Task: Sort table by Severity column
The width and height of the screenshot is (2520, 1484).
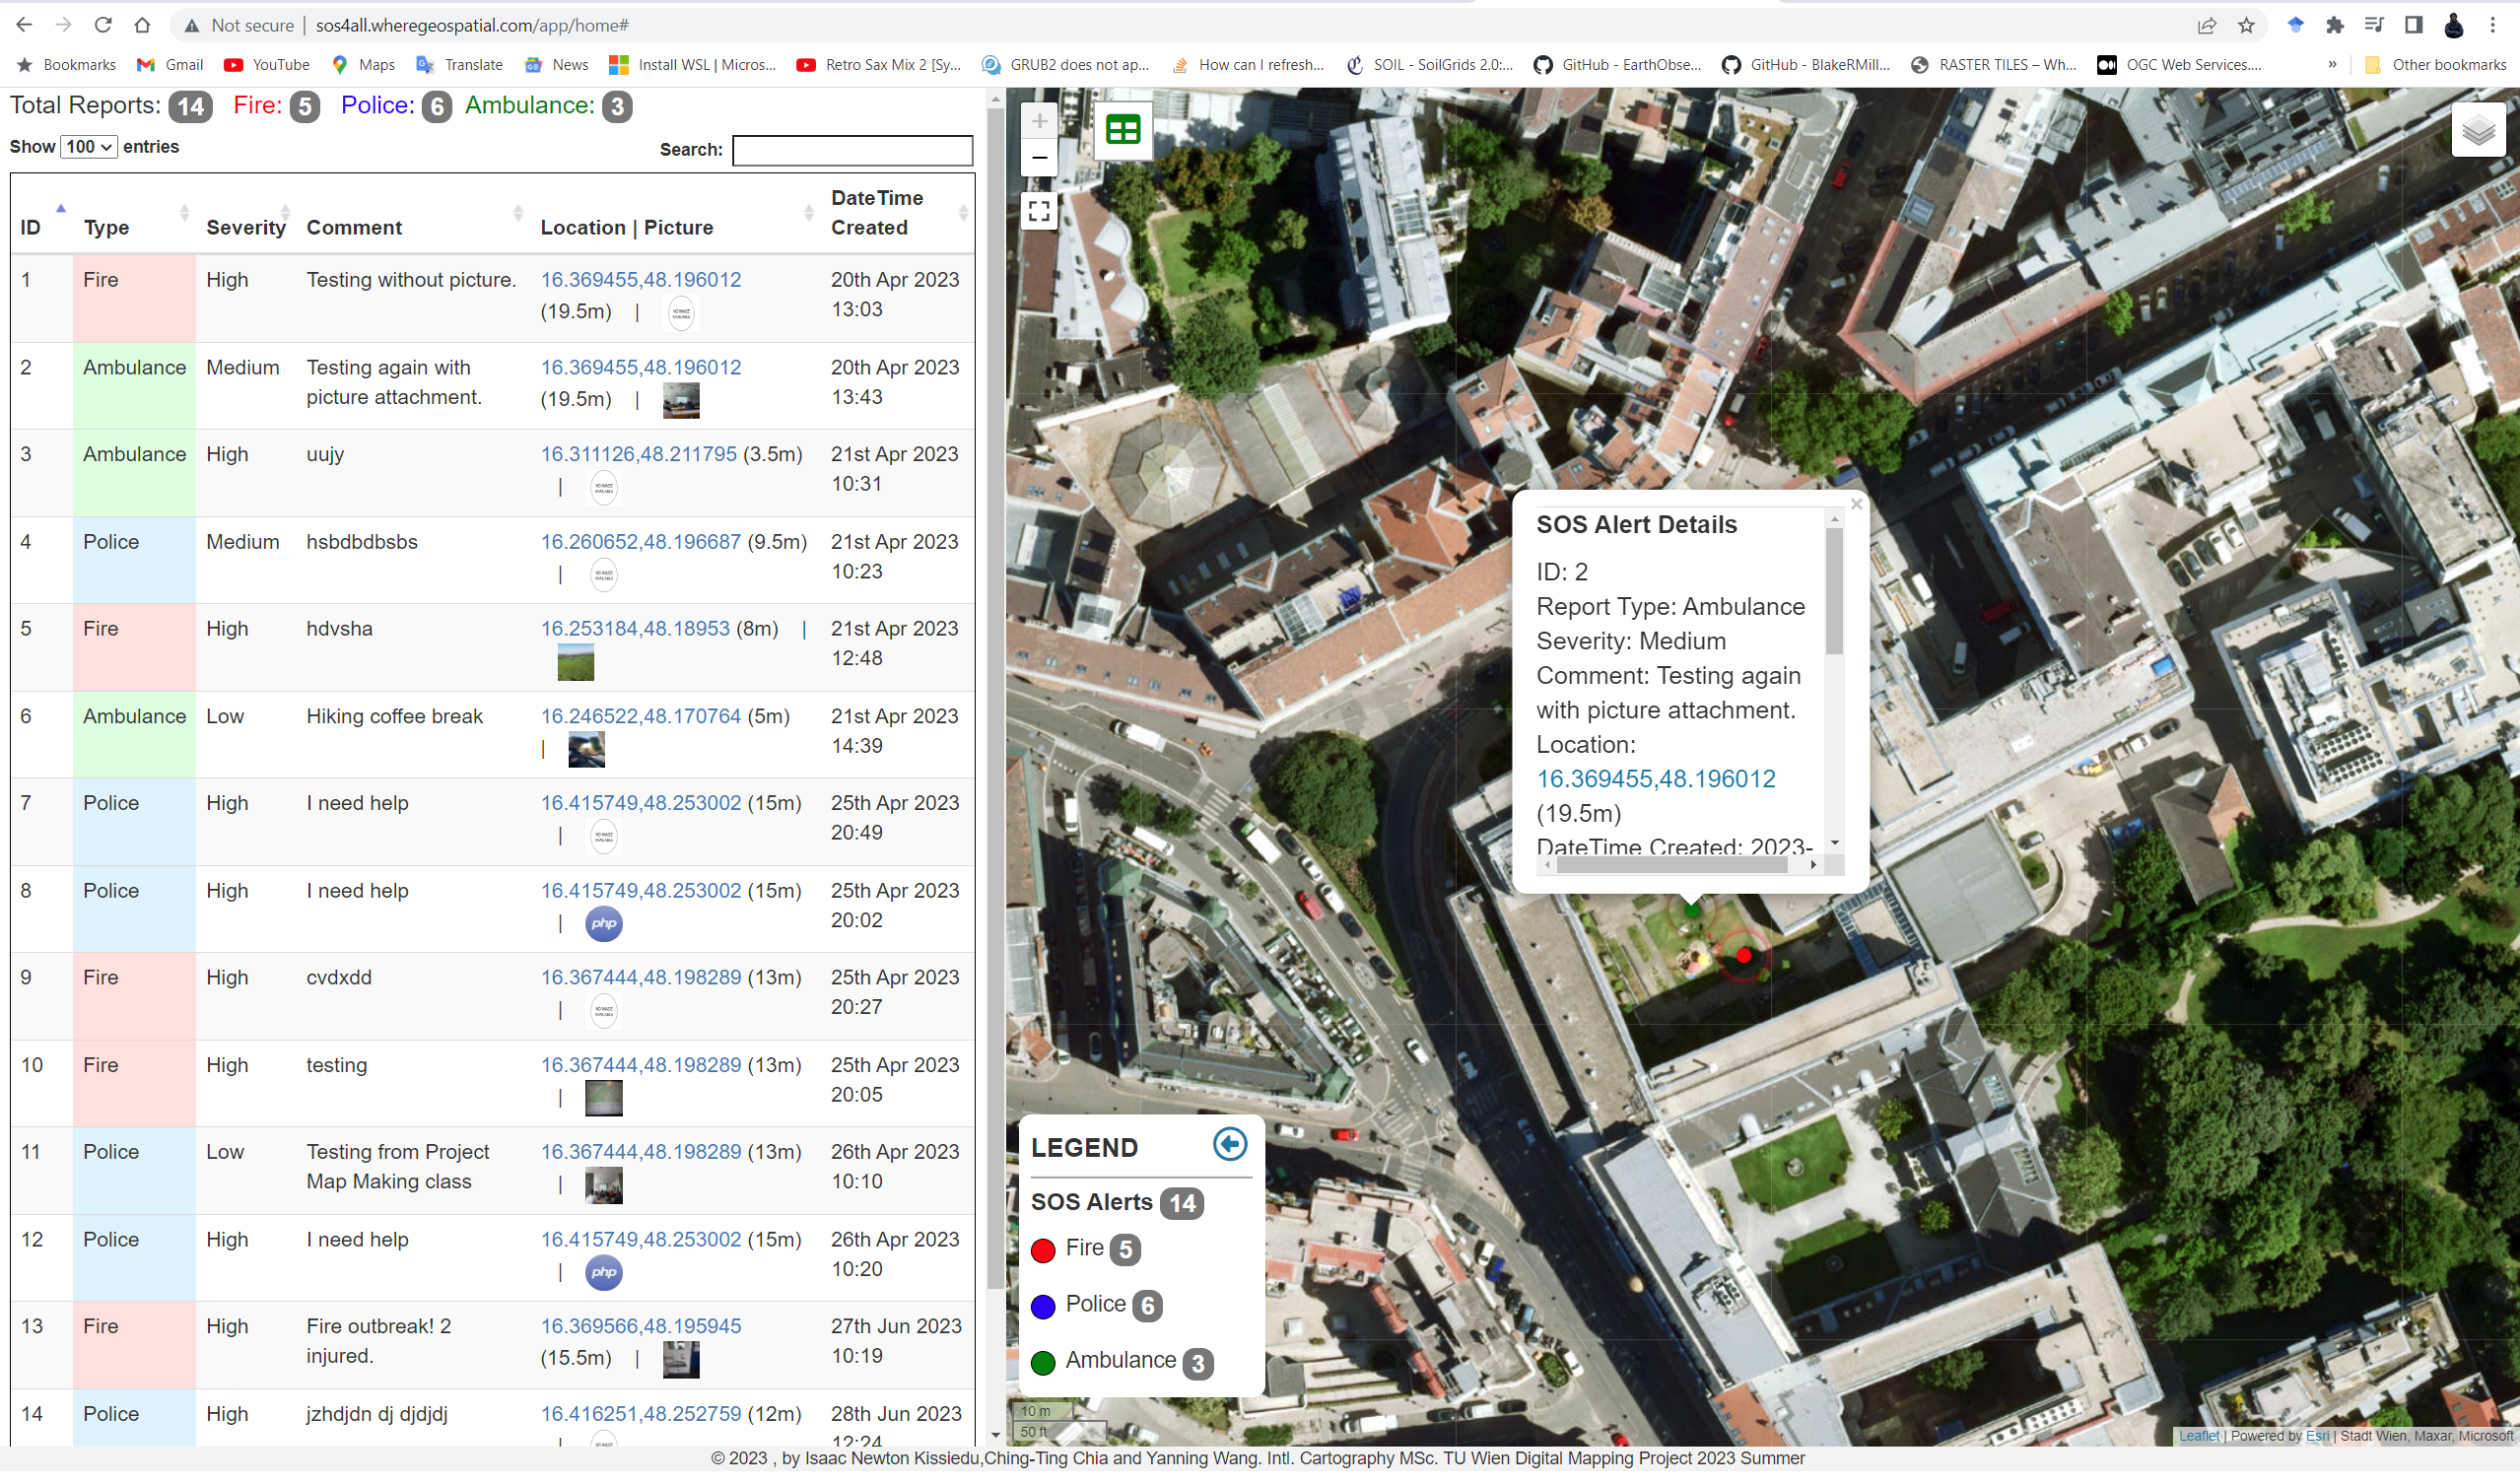Action: (246, 227)
